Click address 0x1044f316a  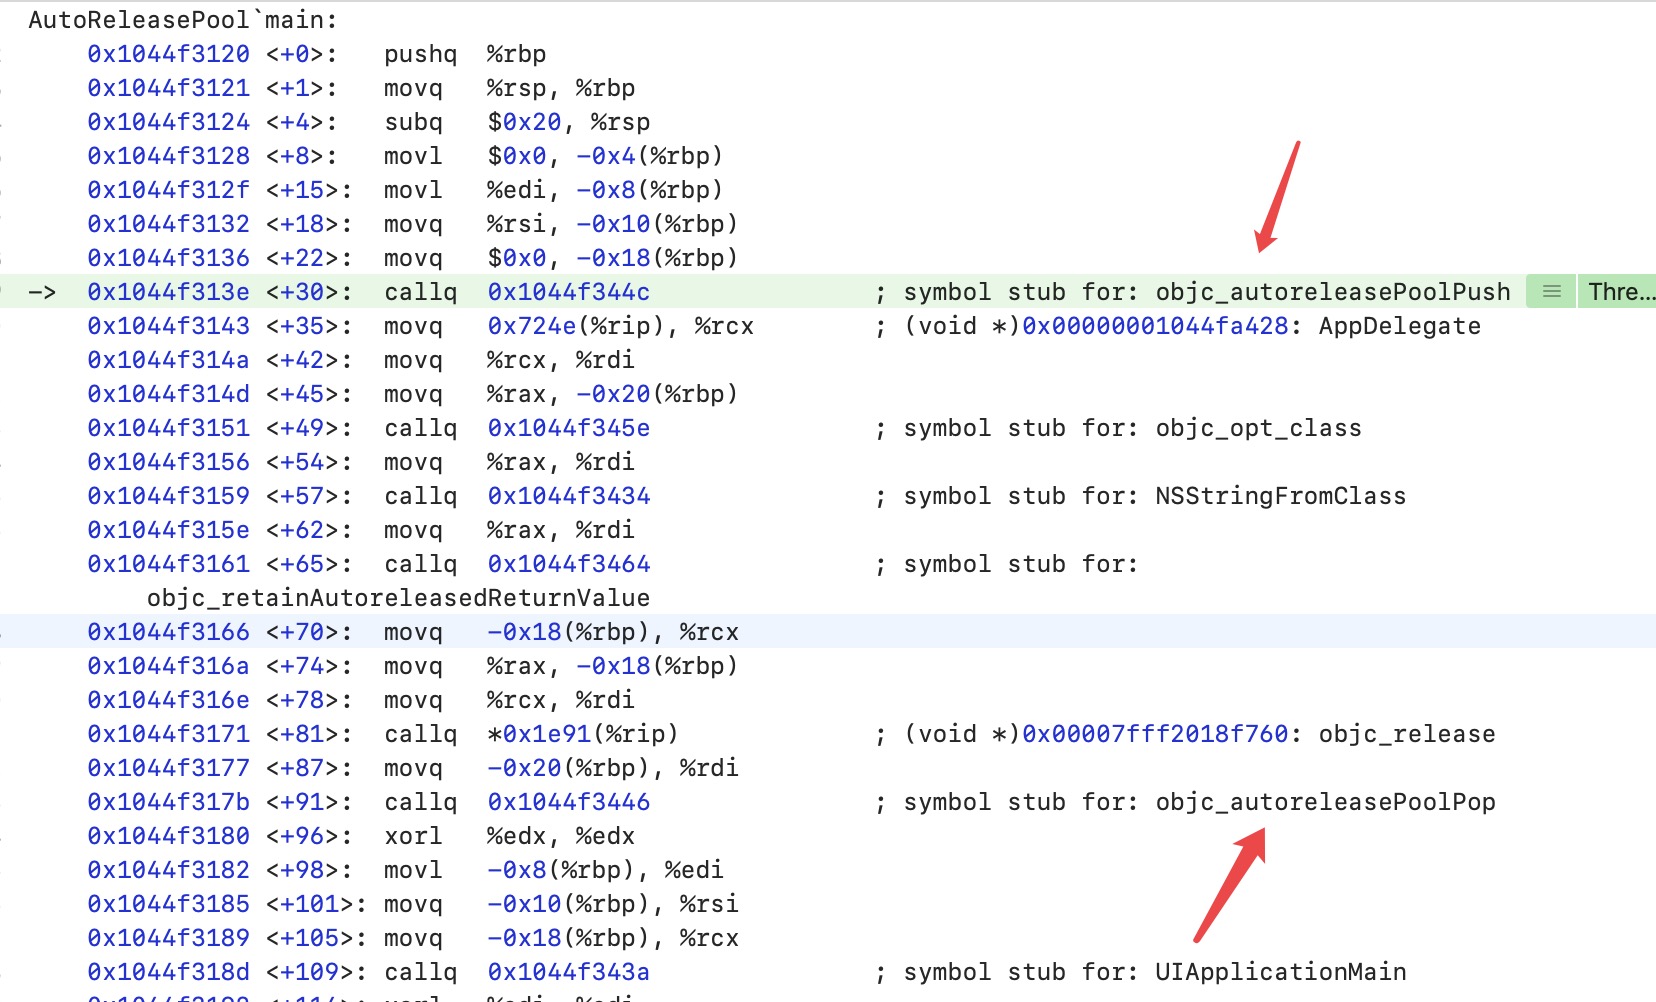click(168, 666)
